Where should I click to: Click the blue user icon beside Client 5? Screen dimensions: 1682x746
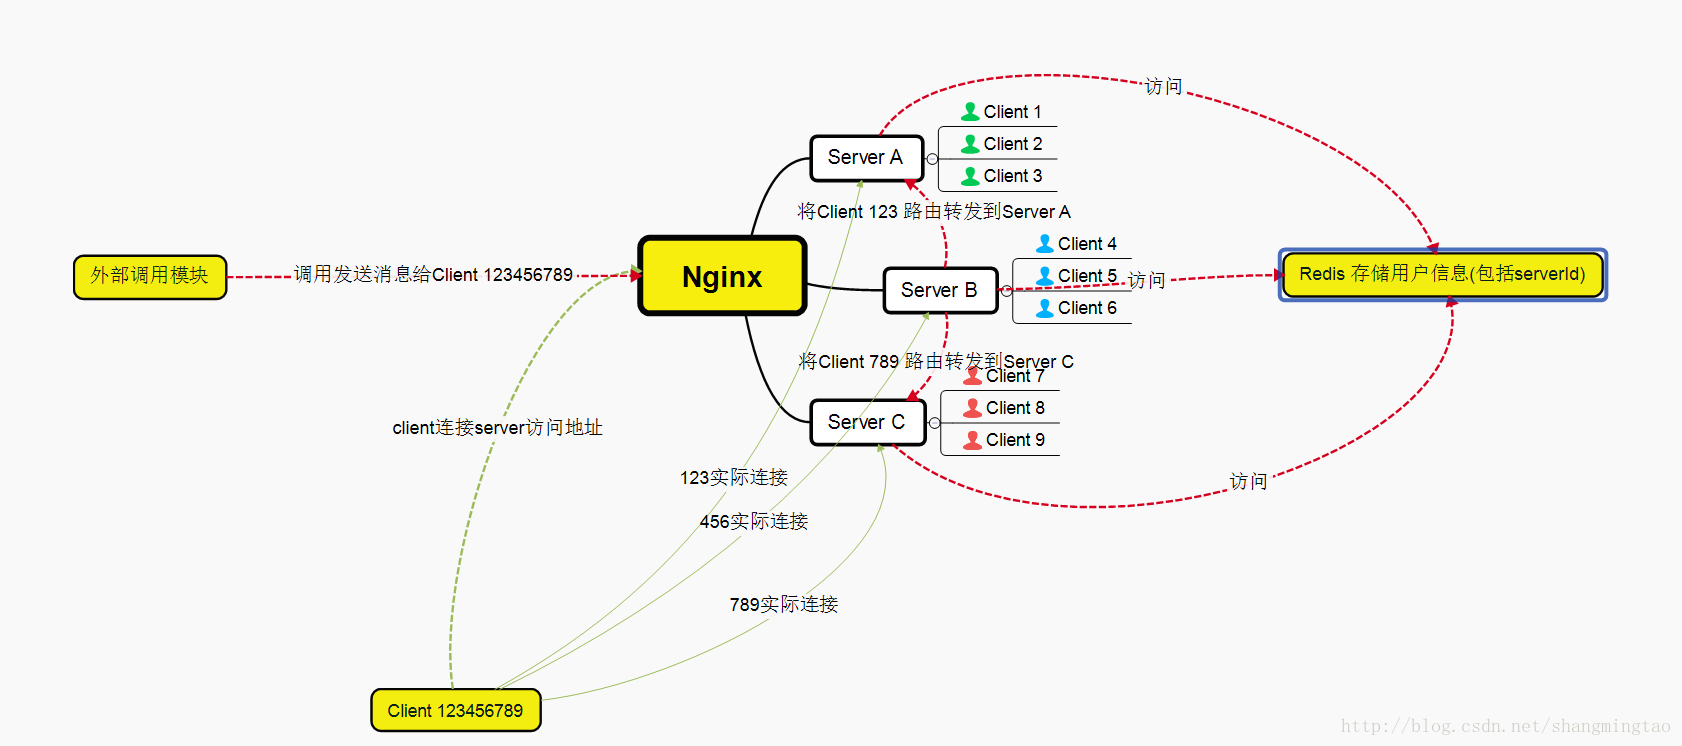pos(1045,276)
